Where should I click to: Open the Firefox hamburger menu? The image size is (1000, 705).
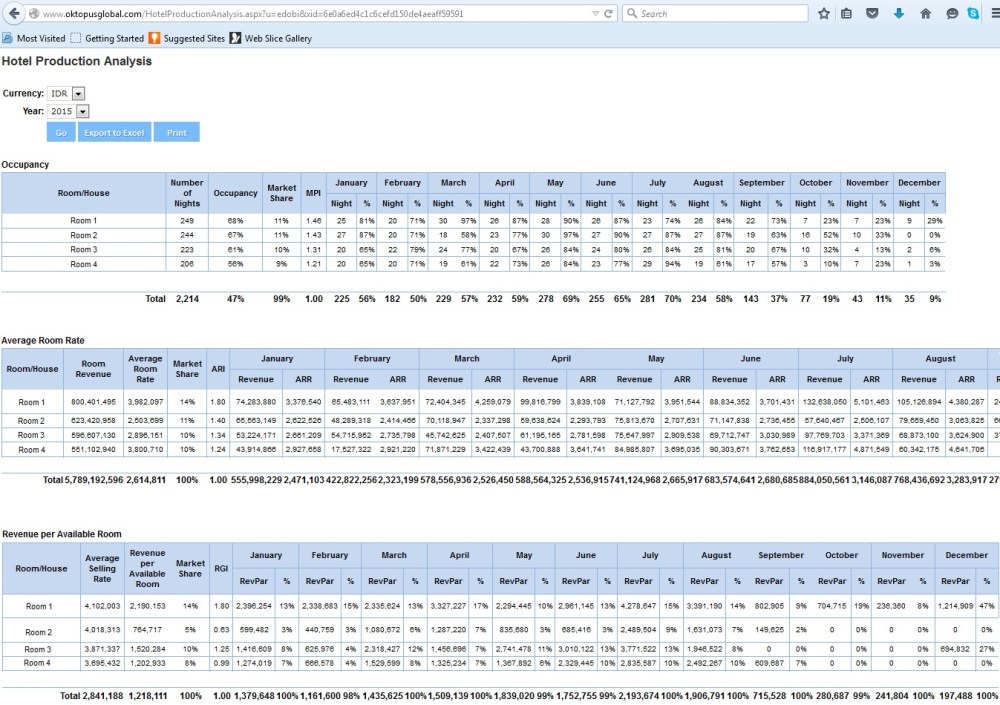[993, 14]
